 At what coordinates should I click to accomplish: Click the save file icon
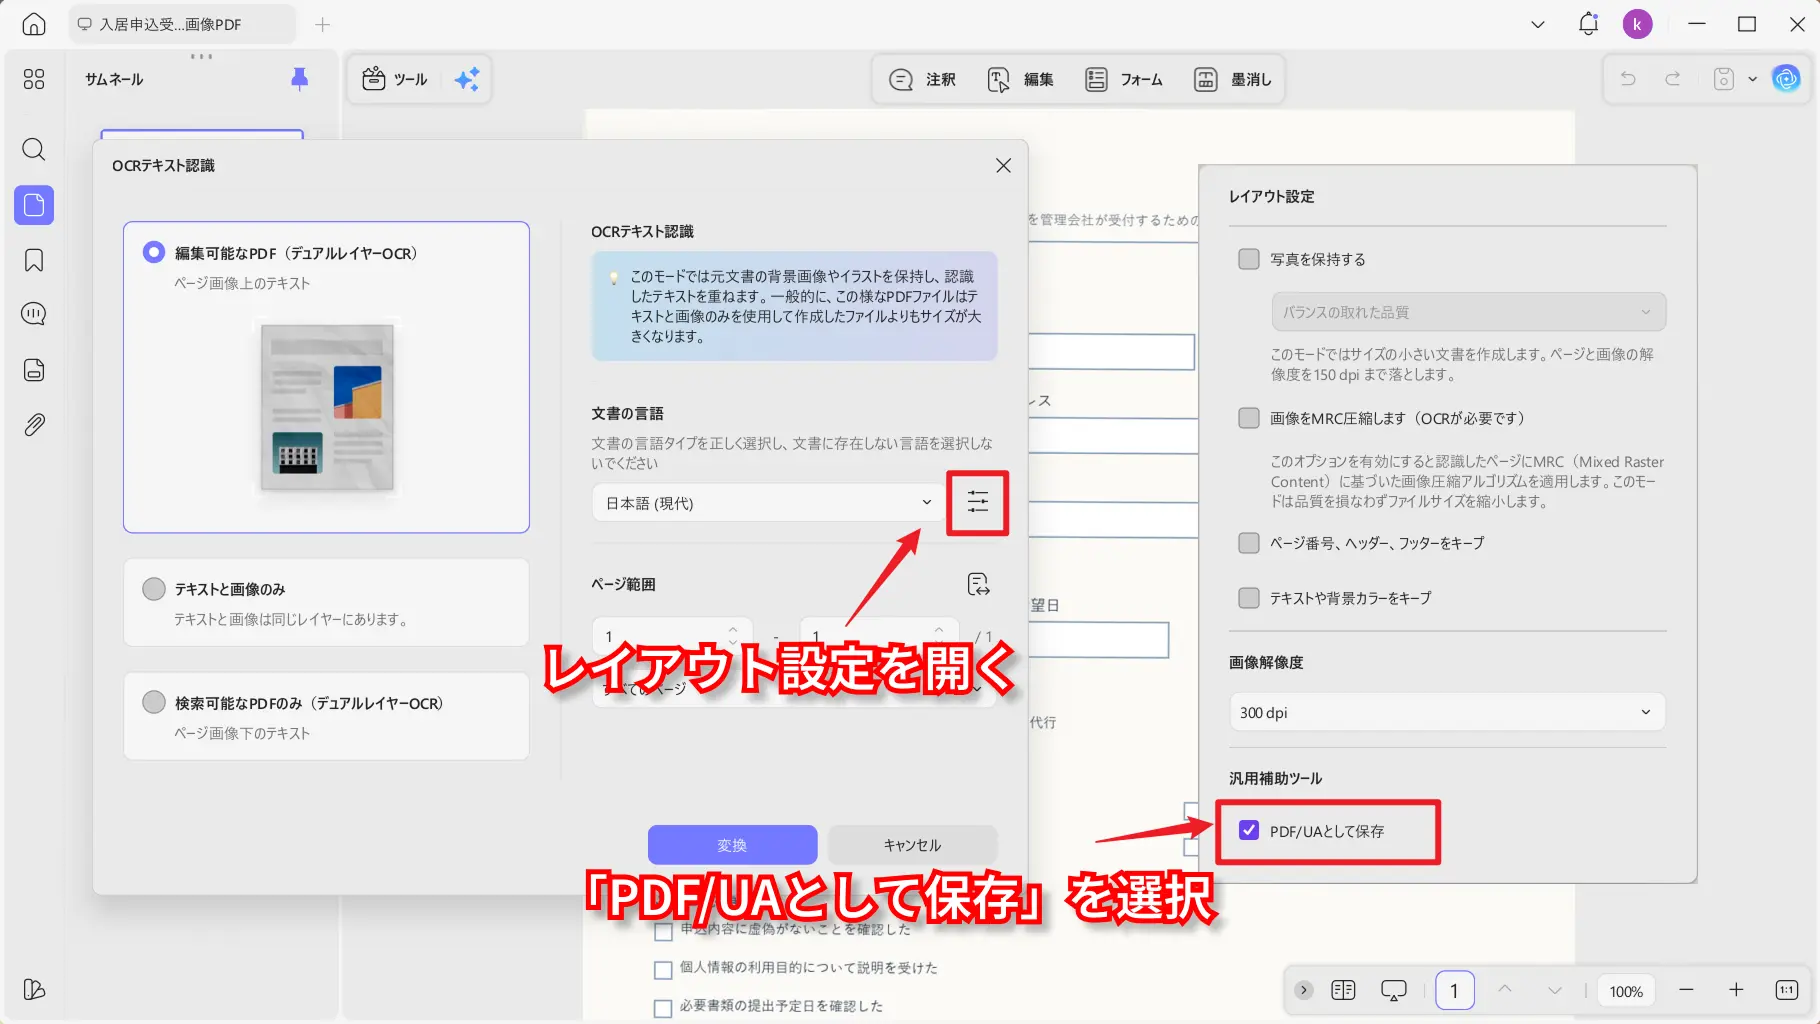[x=1723, y=79]
